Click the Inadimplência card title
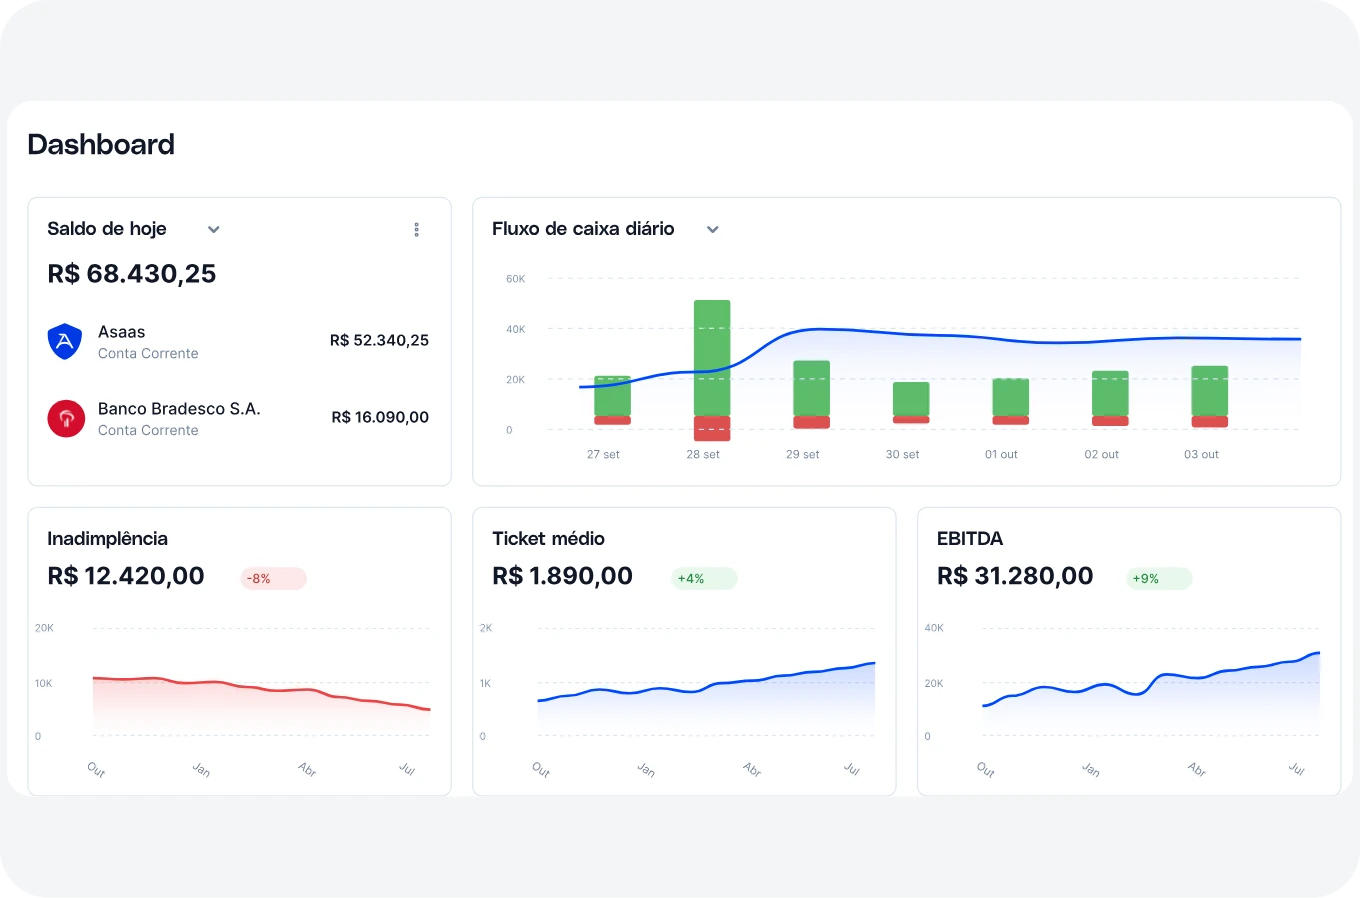 pos(107,539)
